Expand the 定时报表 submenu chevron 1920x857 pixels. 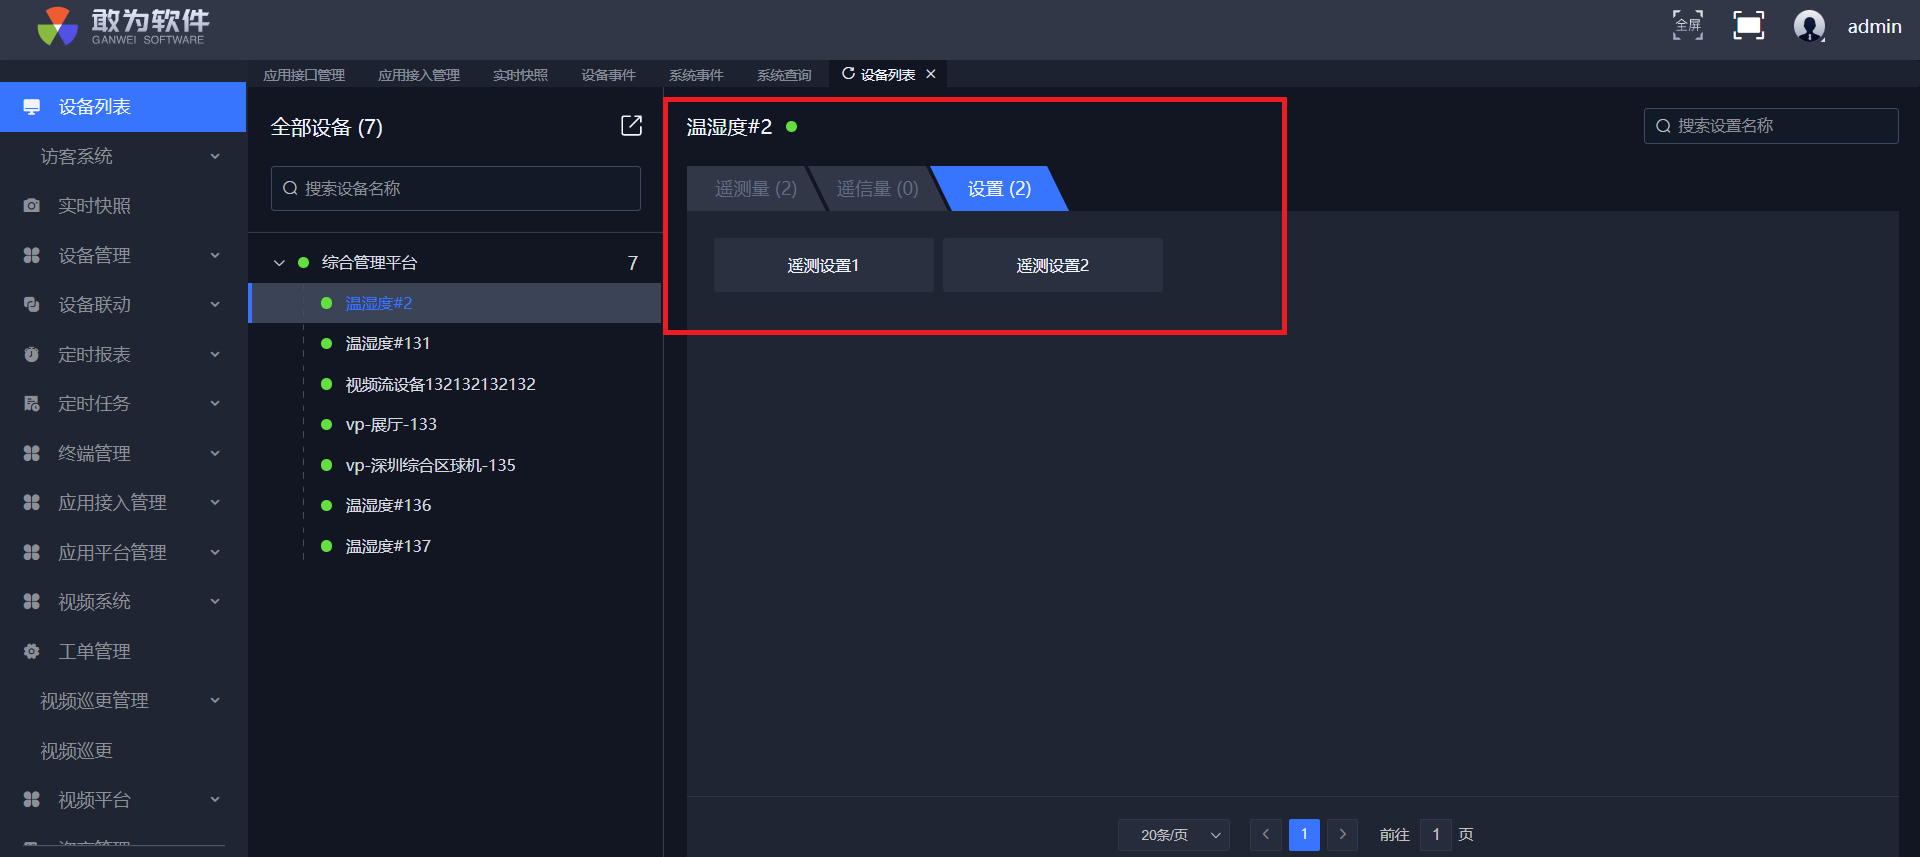click(215, 354)
